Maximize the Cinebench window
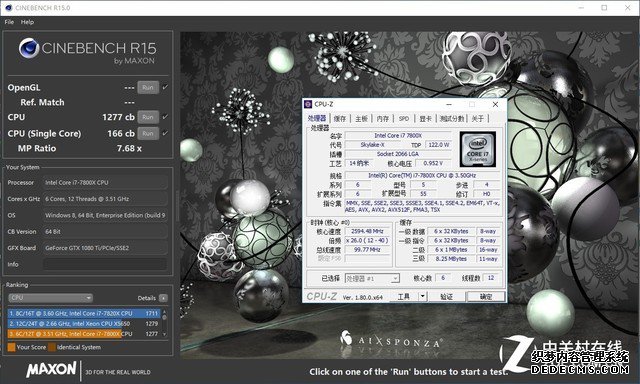640x384 pixels. point(604,8)
